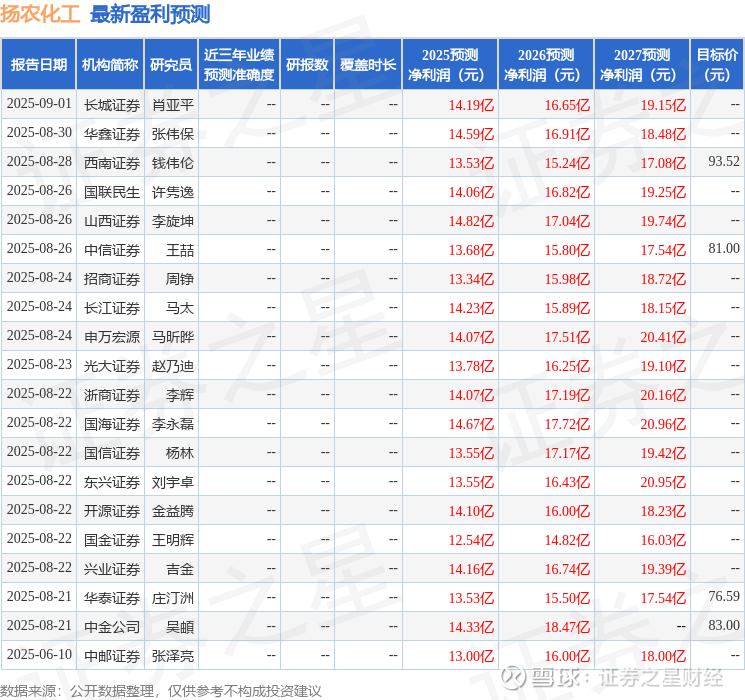Click the 扬农化工 title text
Viewport: 745px width, 700px height.
click(x=40, y=14)
